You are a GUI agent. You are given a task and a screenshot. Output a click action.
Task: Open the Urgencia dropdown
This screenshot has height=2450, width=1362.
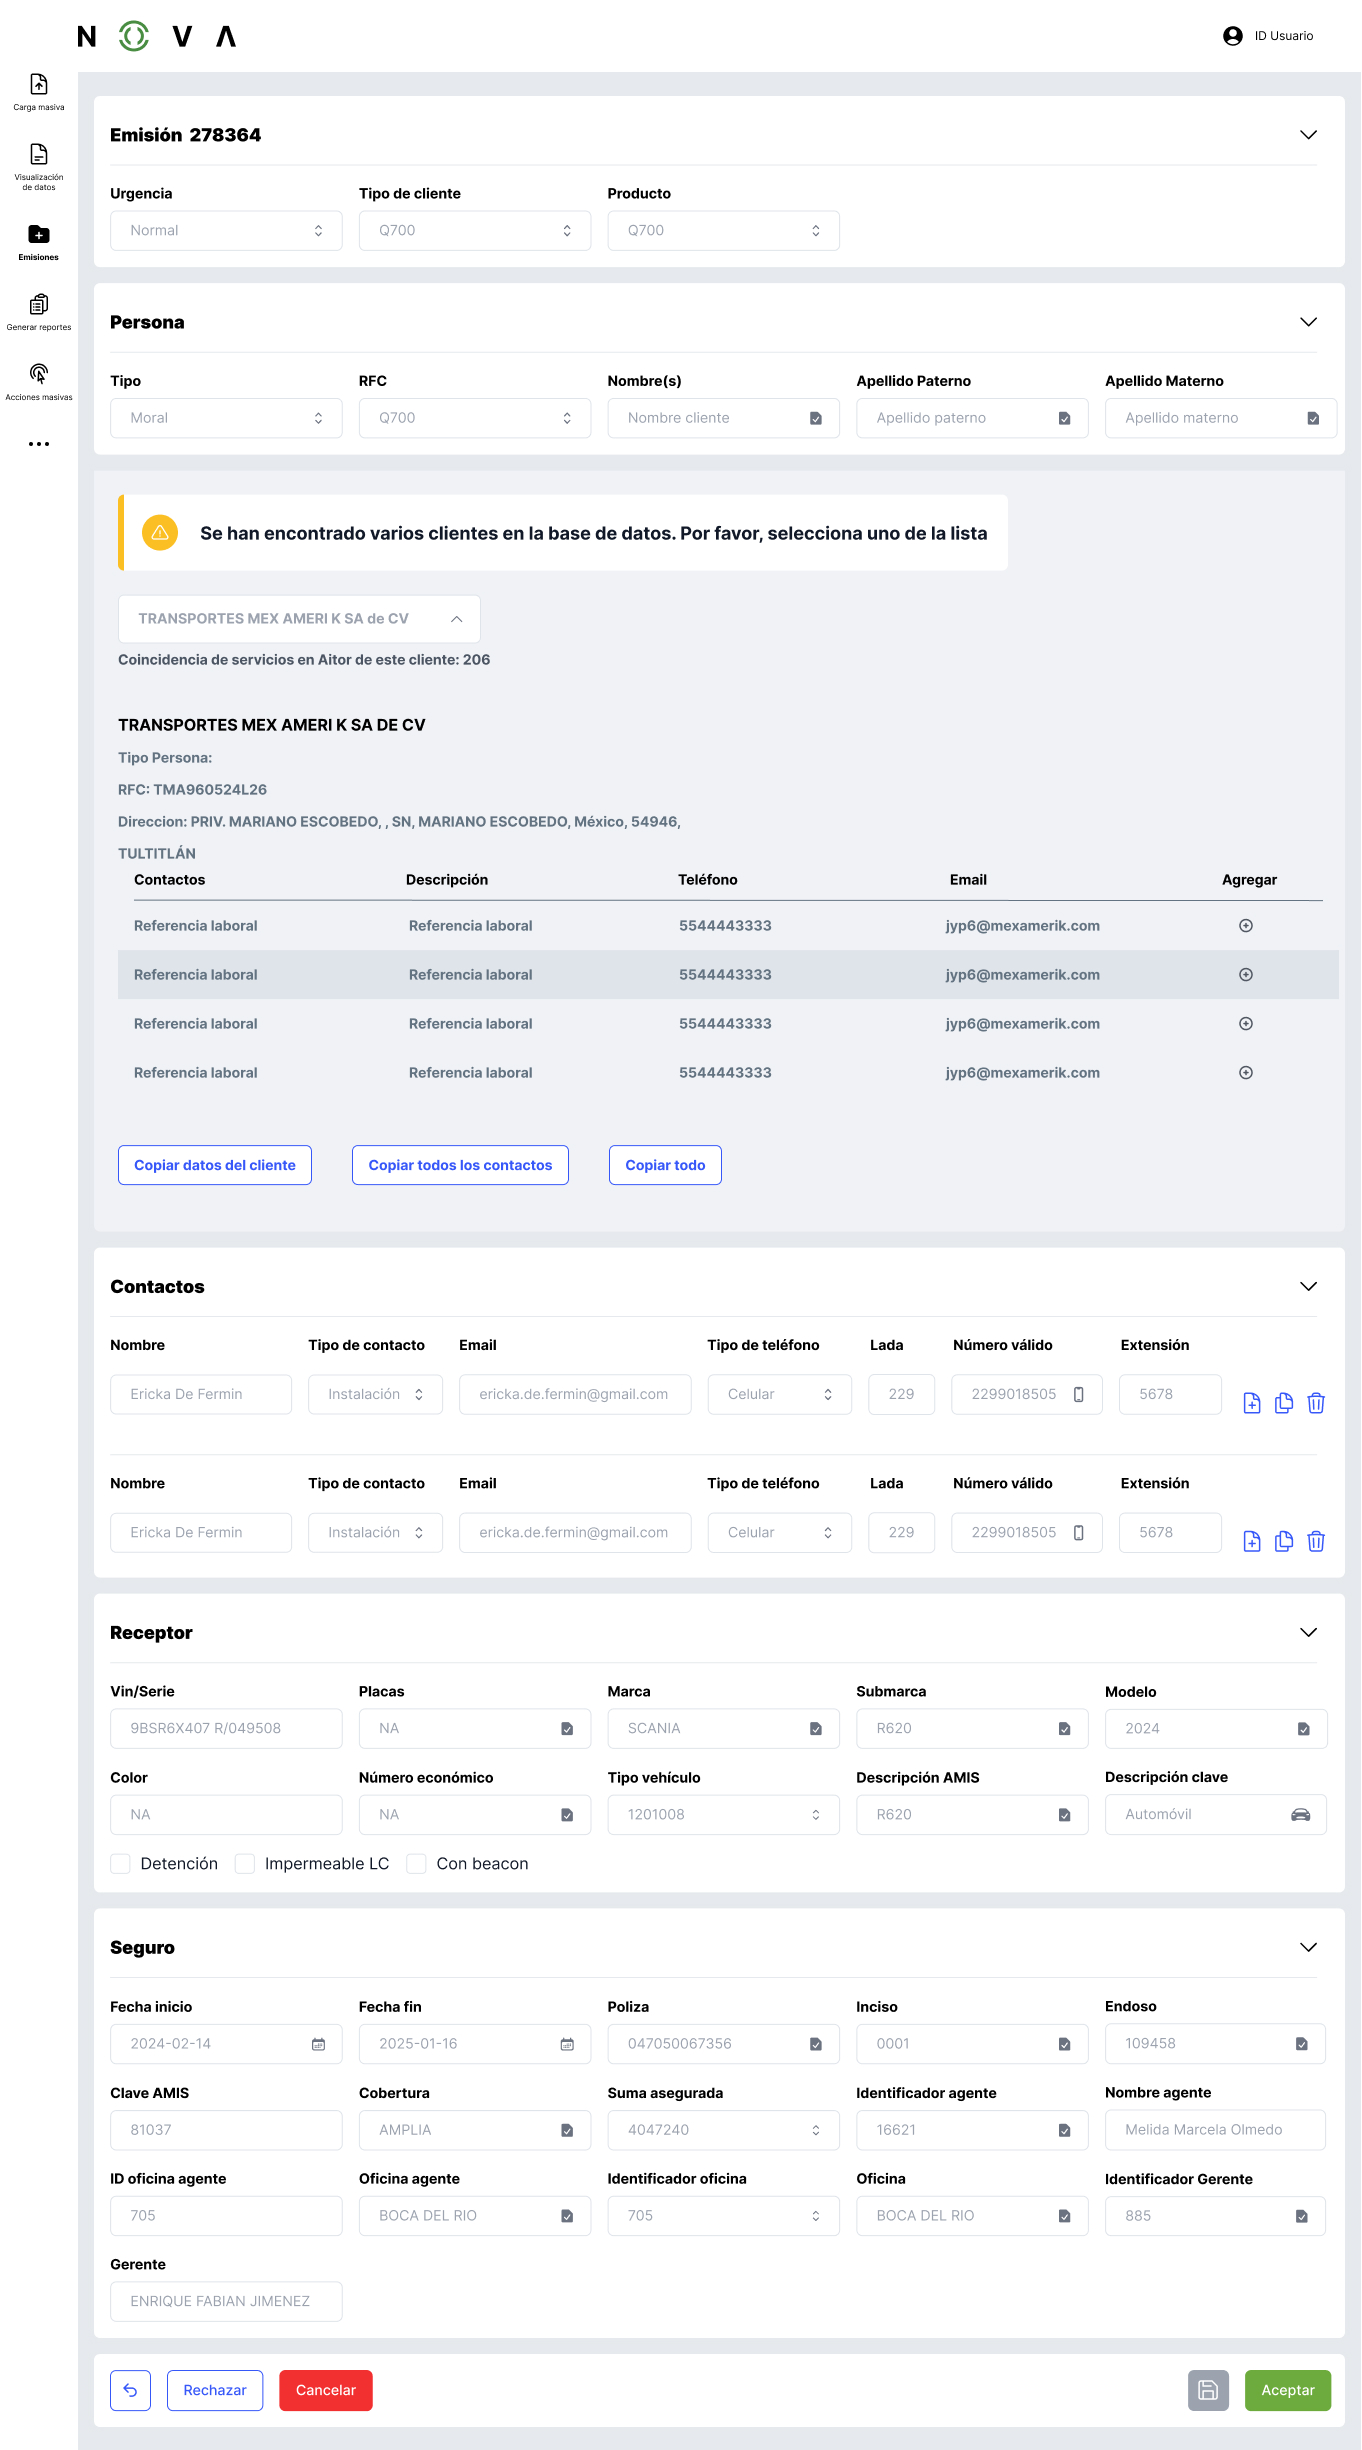pyautogui.click(x=226, y=230)
